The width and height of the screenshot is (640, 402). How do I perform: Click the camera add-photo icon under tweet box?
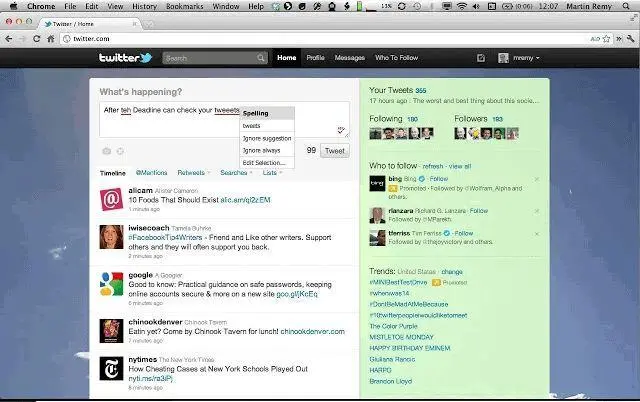(107, 151)
